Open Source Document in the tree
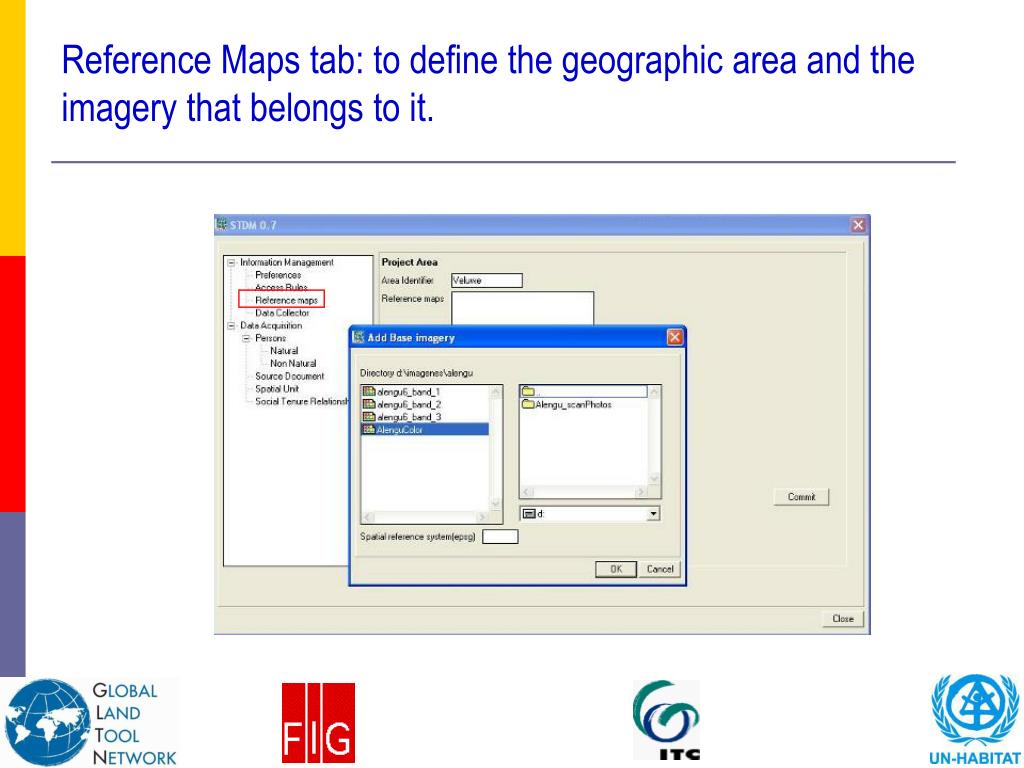 pyautogui.click(x=289, y=376)
